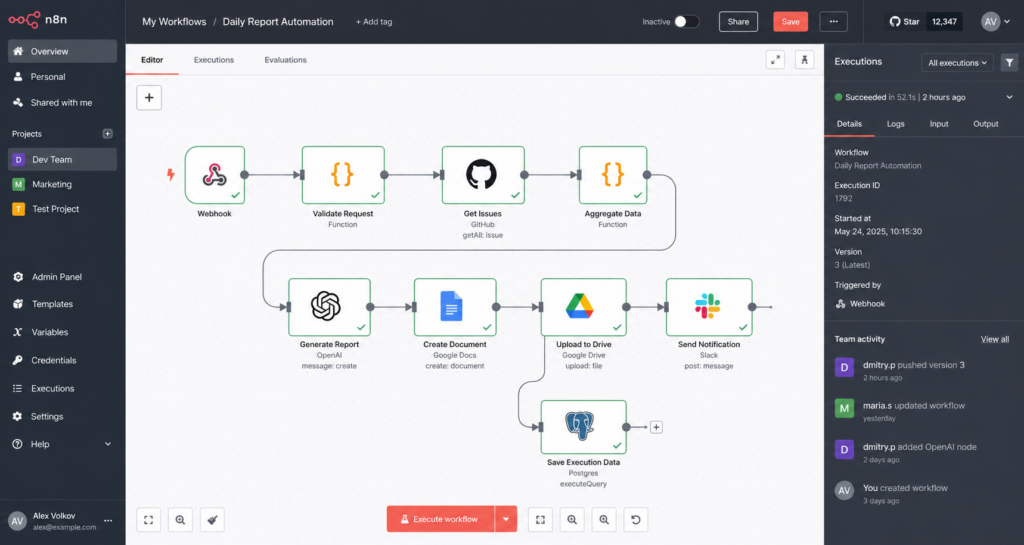Click the Add tag link

tap(374, 22)
